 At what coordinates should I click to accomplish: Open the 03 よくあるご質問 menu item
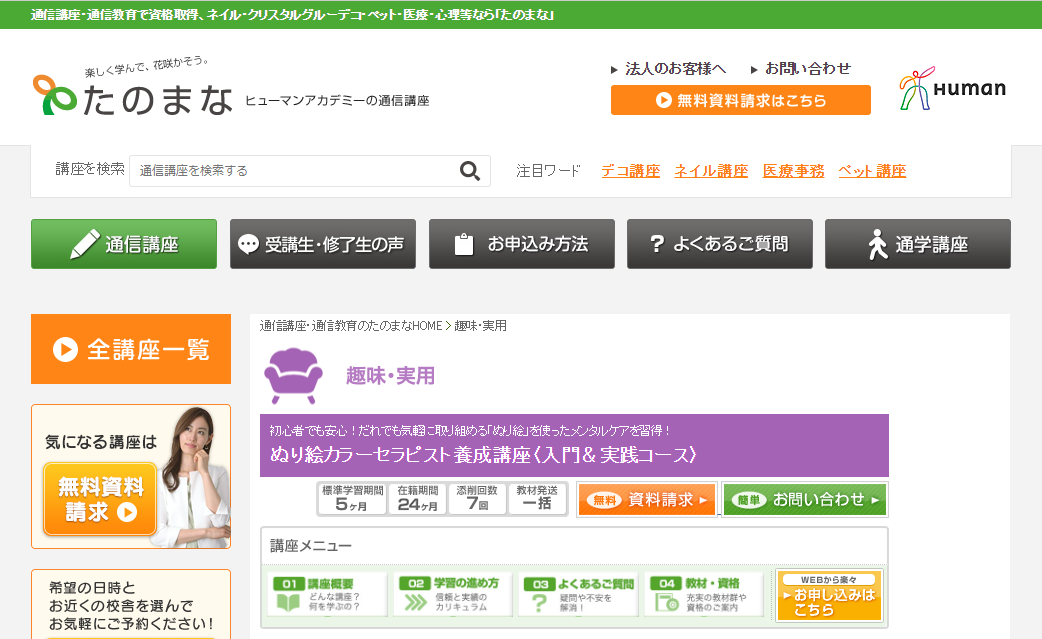[578, 594]
